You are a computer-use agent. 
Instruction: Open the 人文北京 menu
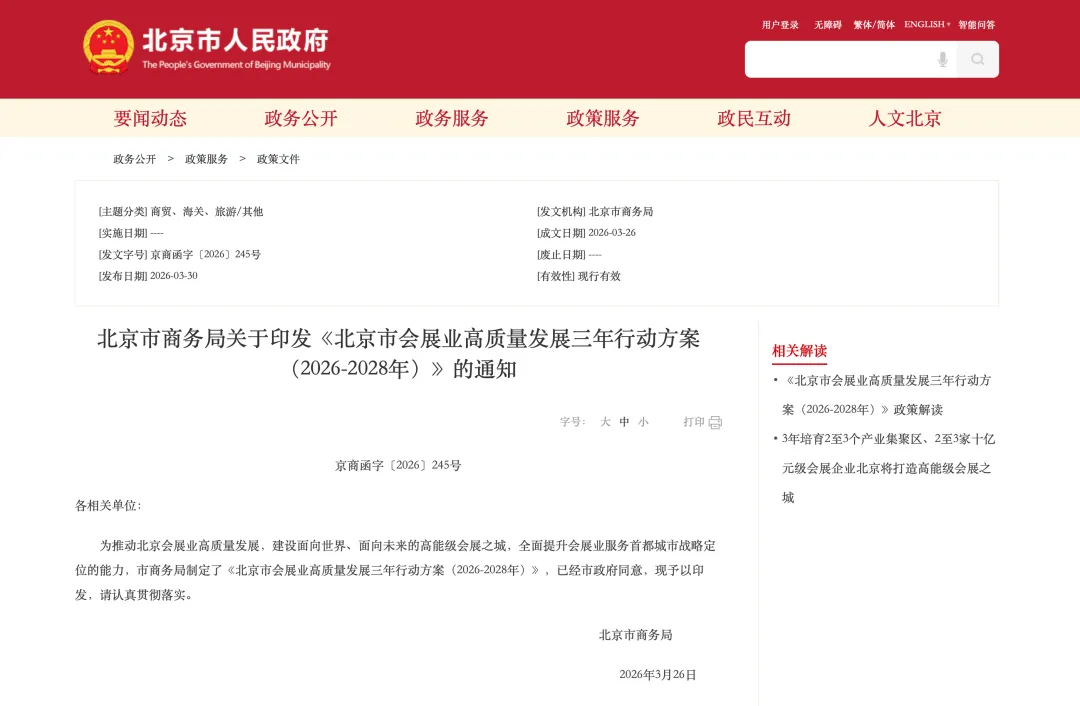(904, 118)
